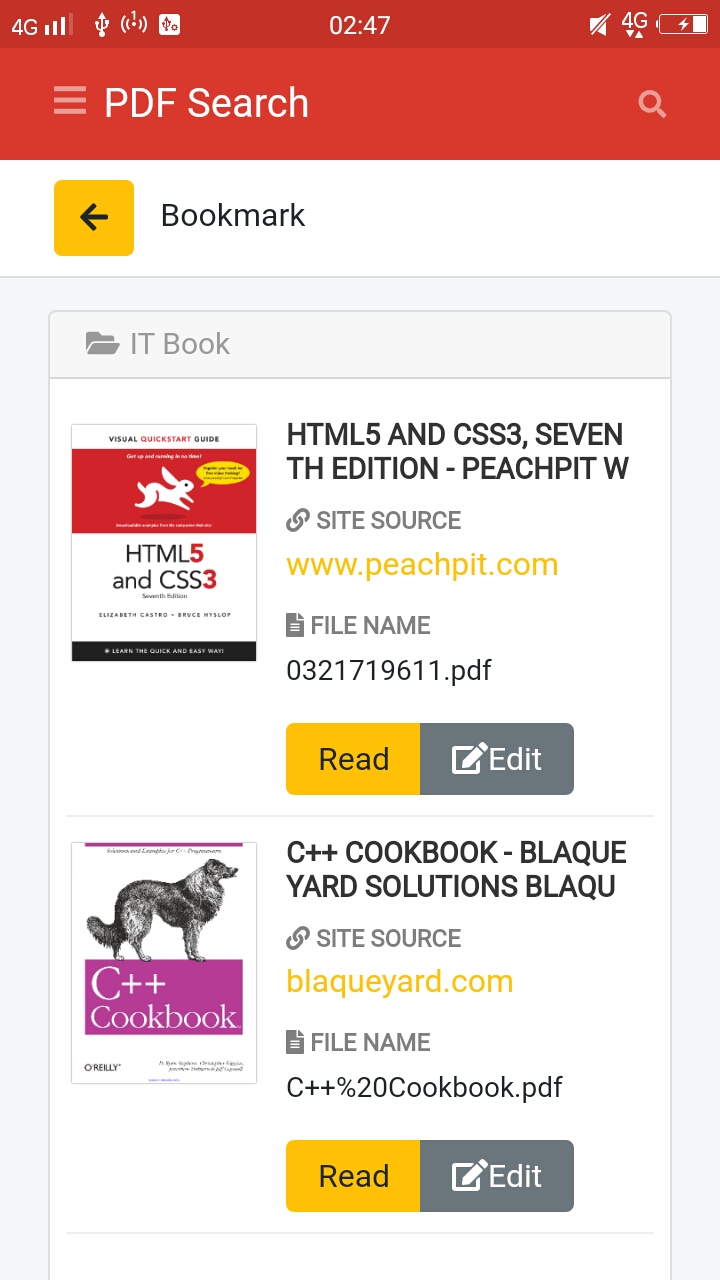Tap the link icon beside SITE SOURCE for HTML5
Screen dimensions: 720x1280
296,519
